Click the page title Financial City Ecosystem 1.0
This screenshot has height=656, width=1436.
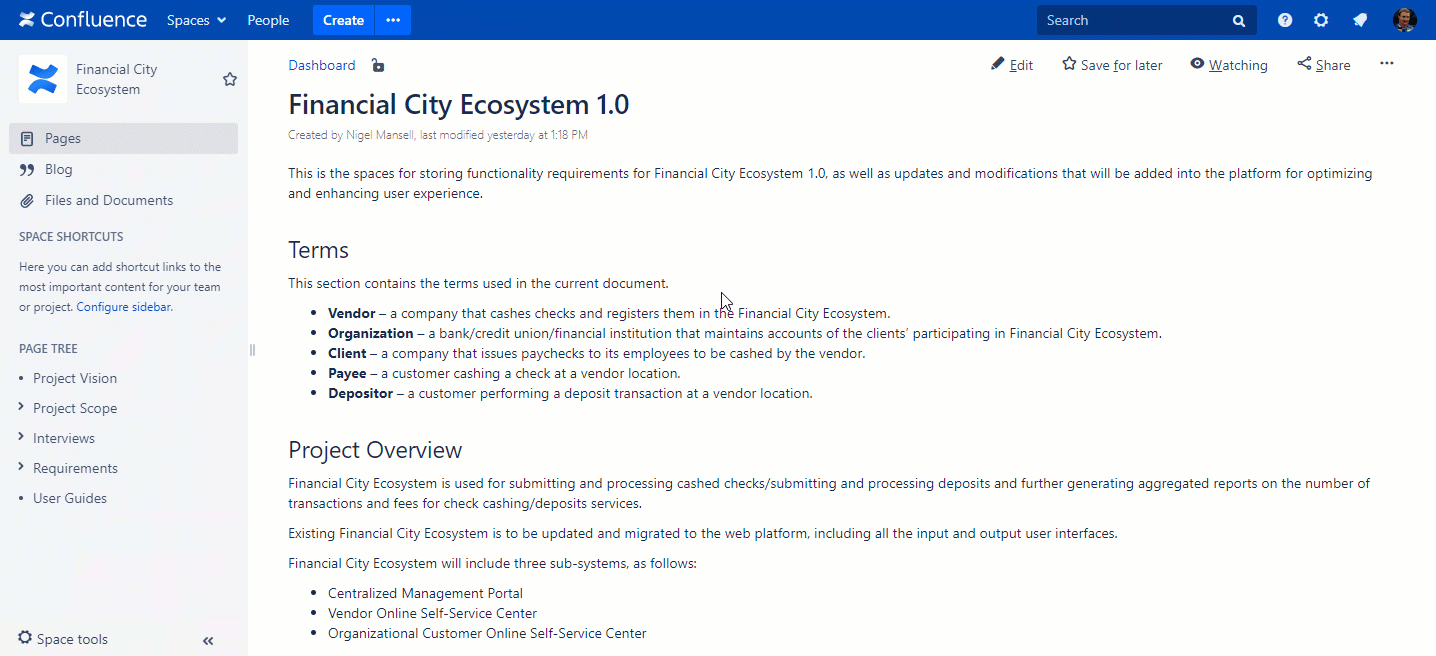459,105
